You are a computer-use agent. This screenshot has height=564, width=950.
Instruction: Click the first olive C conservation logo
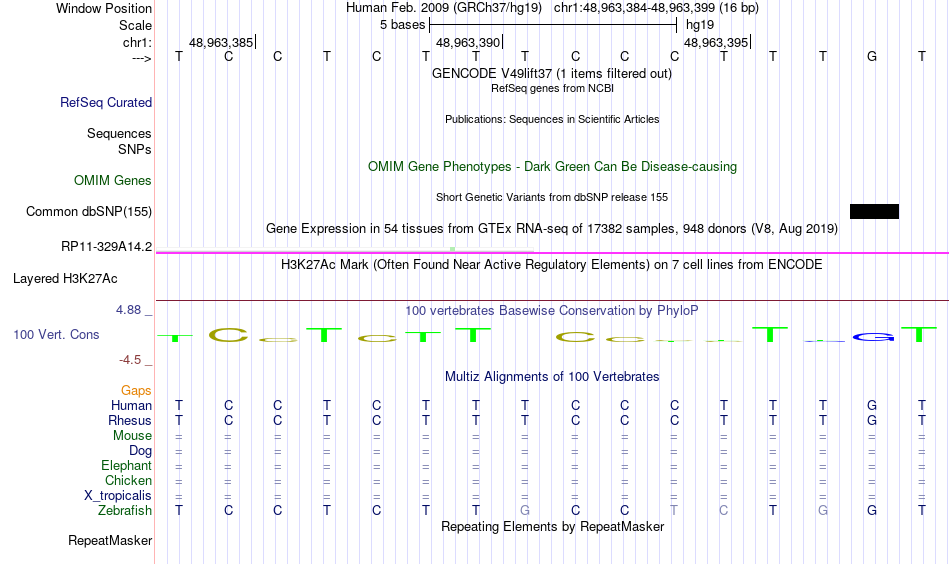click(x=228, y=335)
